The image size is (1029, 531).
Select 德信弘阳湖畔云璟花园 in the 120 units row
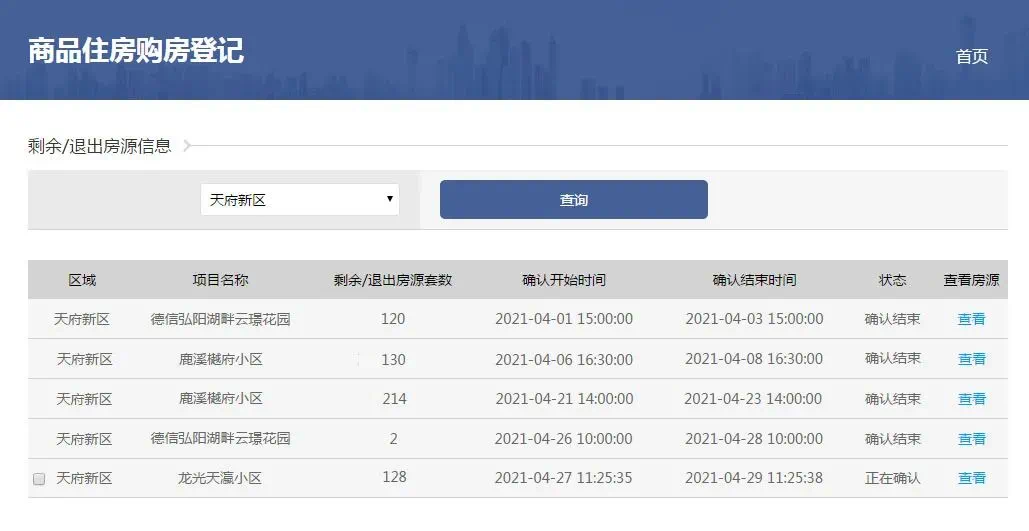pos(220,320)
